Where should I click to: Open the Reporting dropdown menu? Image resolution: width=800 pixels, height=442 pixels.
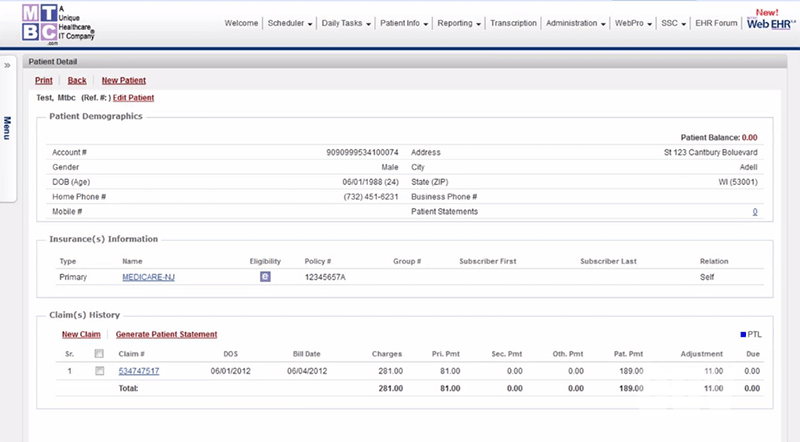461,23
